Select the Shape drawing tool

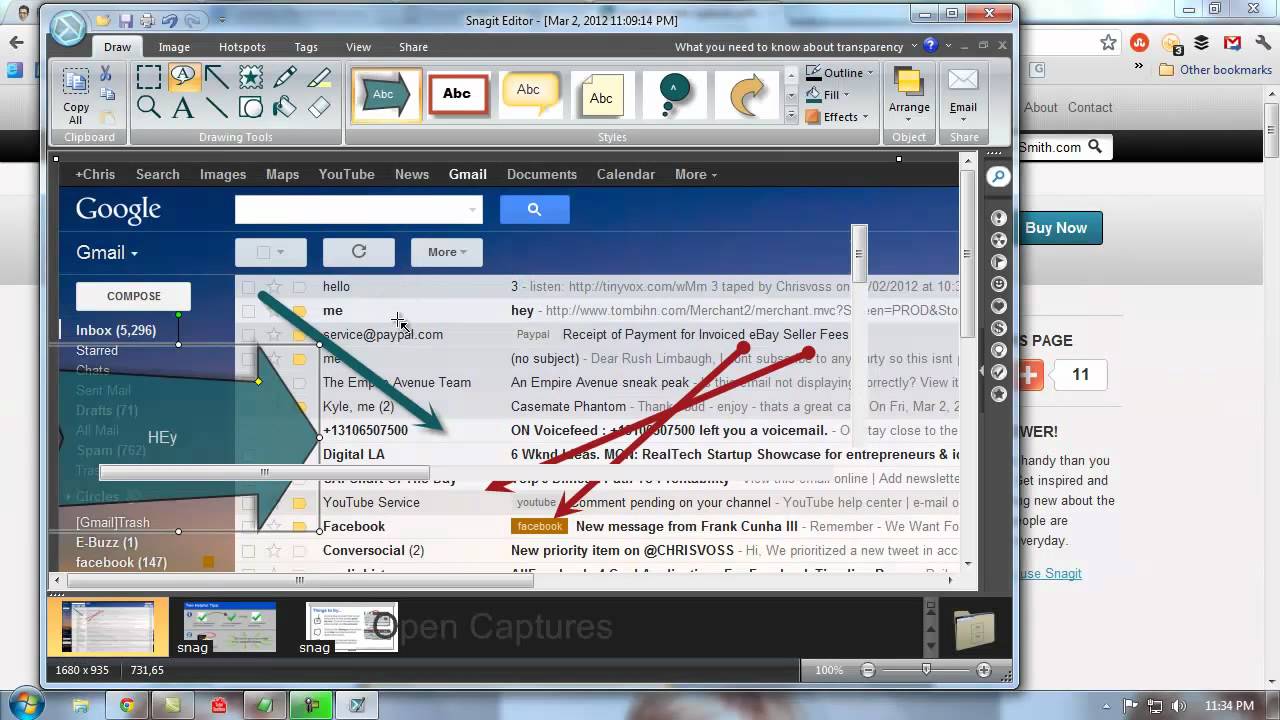(x=251, y=107)
